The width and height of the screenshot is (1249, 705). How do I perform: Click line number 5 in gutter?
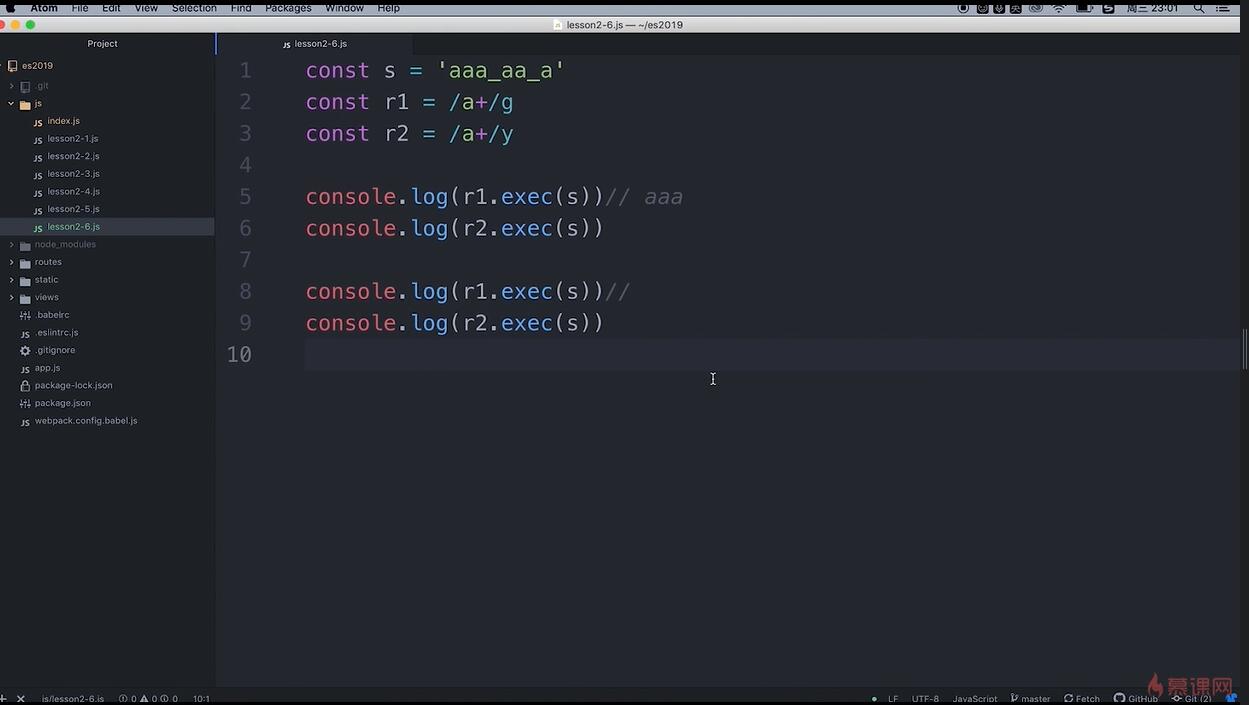[x=245, y=196]
